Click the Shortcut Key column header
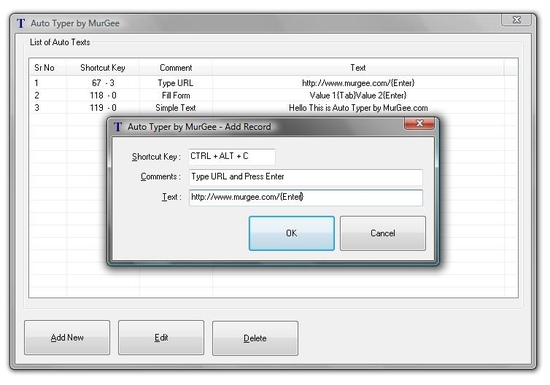550x385 pixels. tap(102, 68)
